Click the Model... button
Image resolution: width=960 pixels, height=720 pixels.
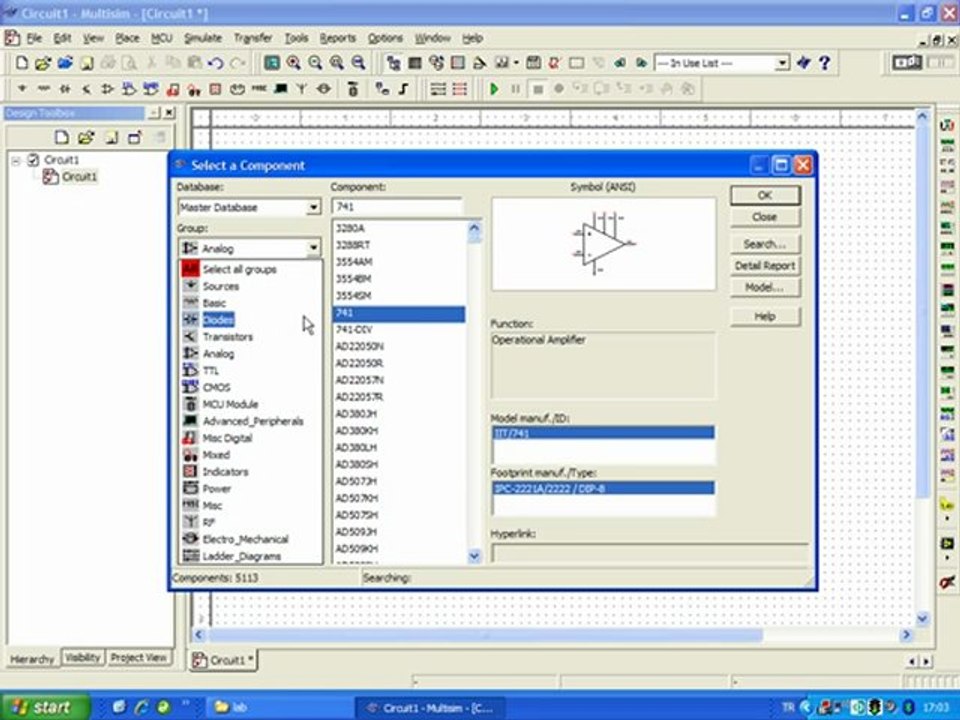(765, 287)
